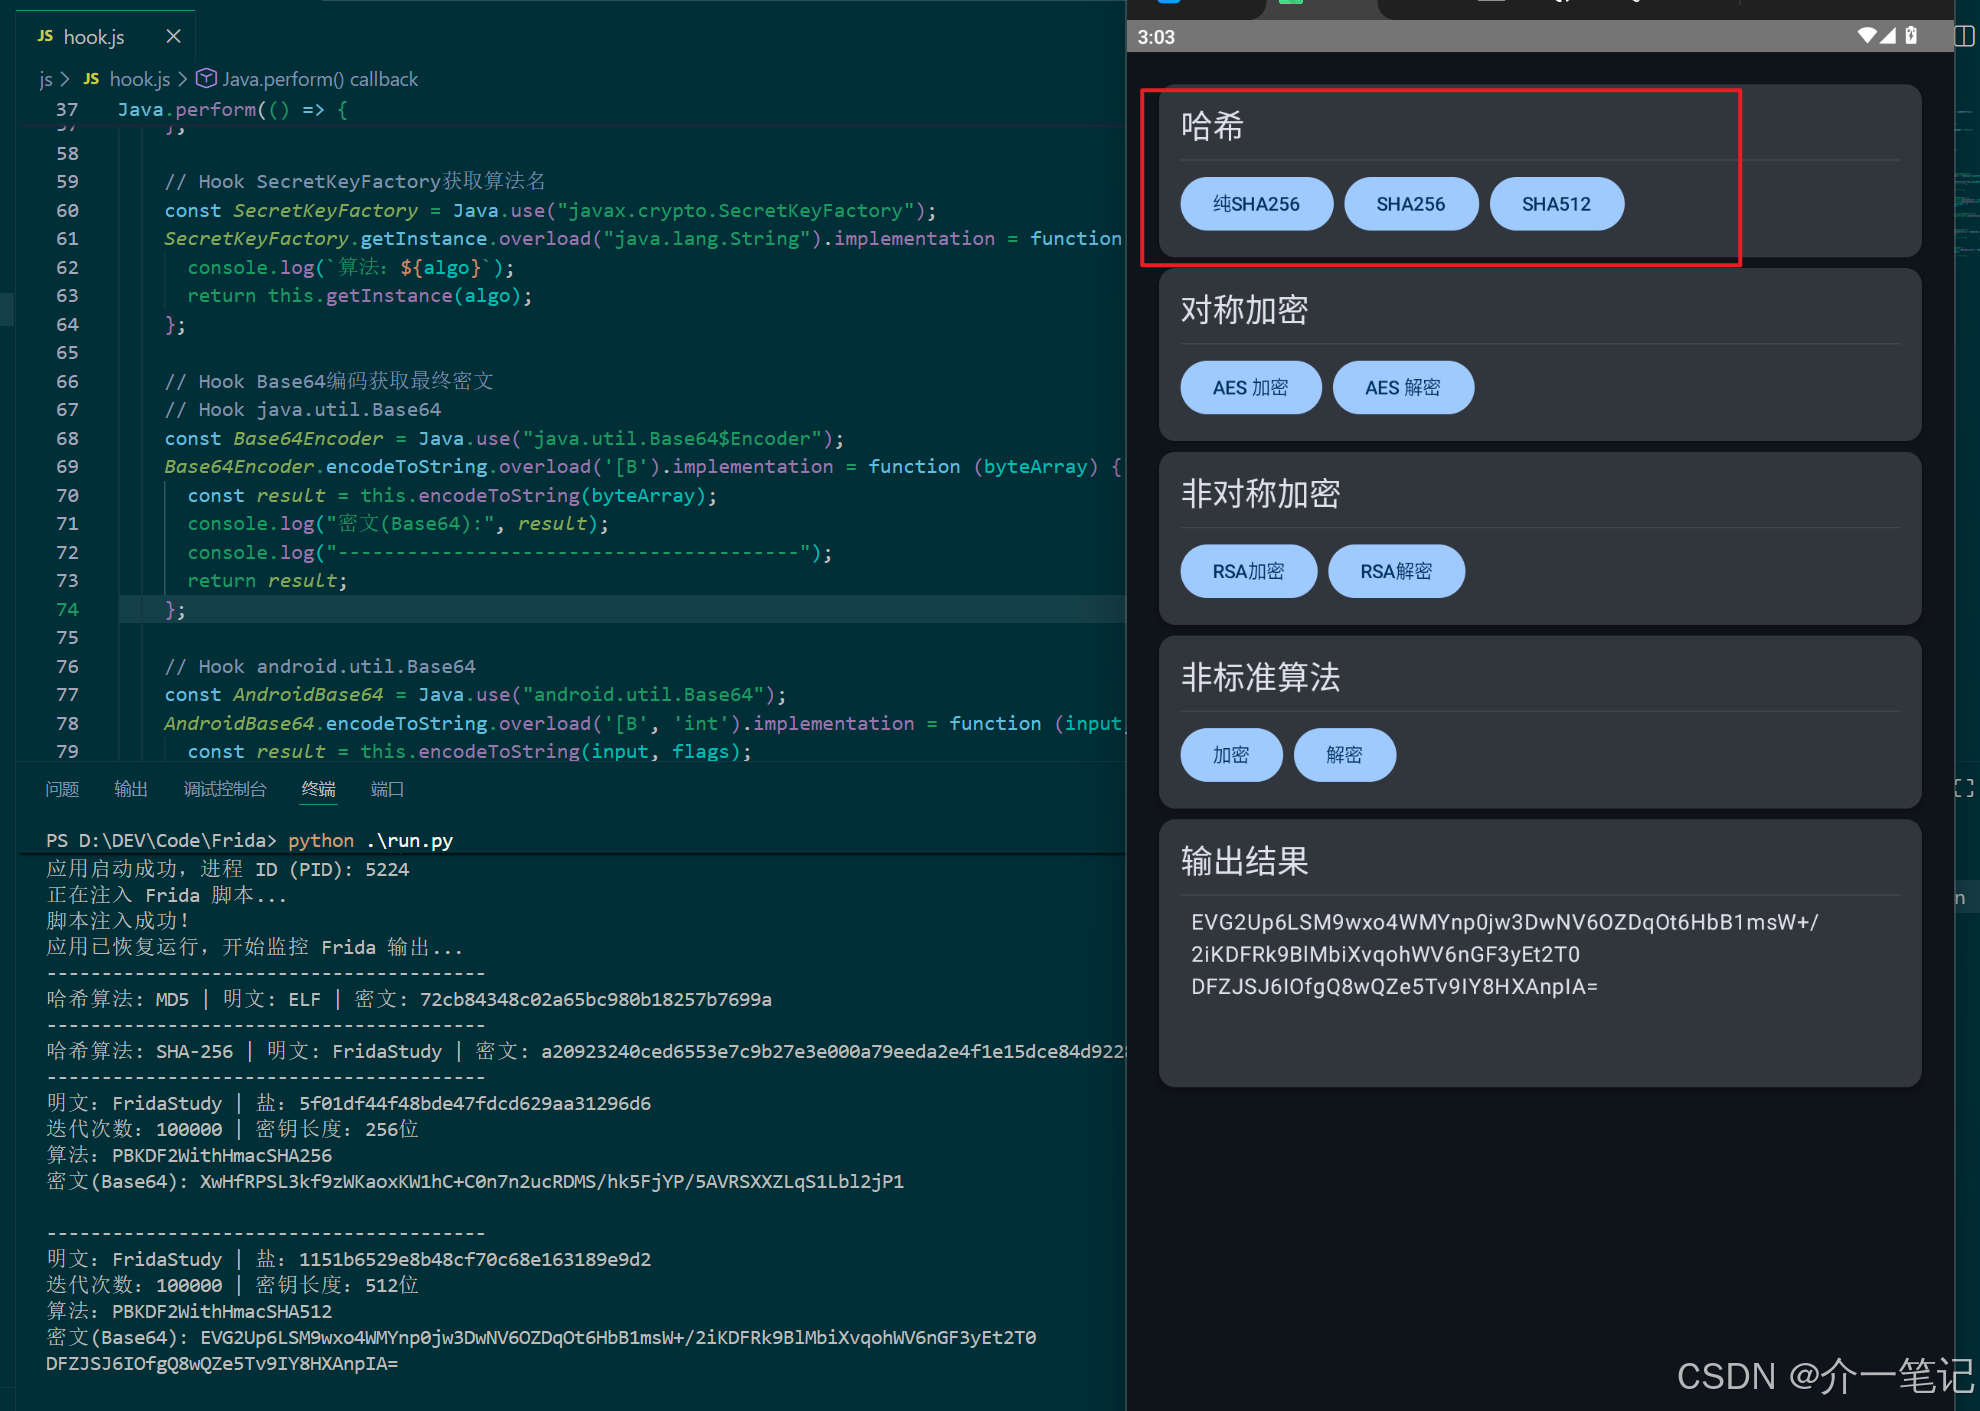This screenshot has width=1980, height=1411.
Task: Click the Wi-Fi icon in the Android status bar
Action: (x=1866, y=36)
